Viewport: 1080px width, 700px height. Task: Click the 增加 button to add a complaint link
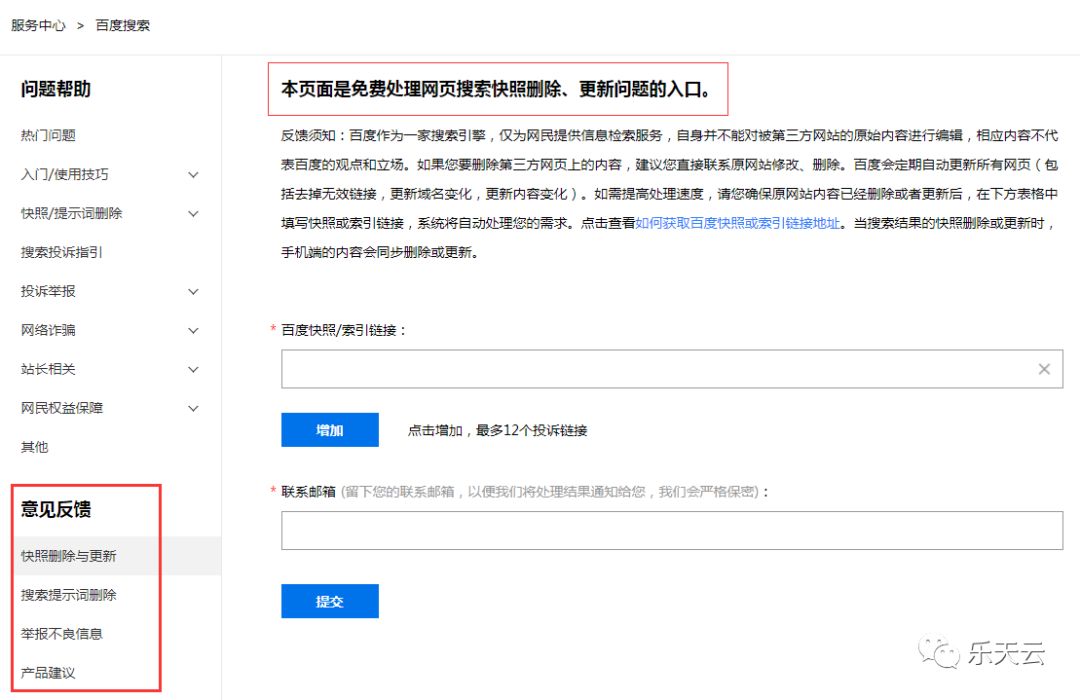pos(330,429)
